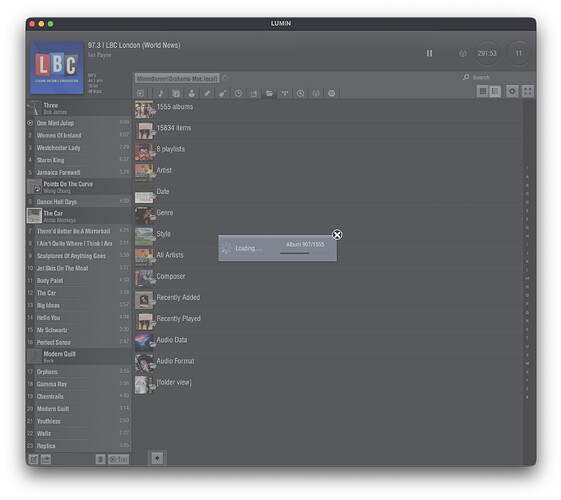The width and height of the screenshot is (561, 500).
Task: Select The Car album header by Arctic Monkeys
Action: [x=79, y=216]
